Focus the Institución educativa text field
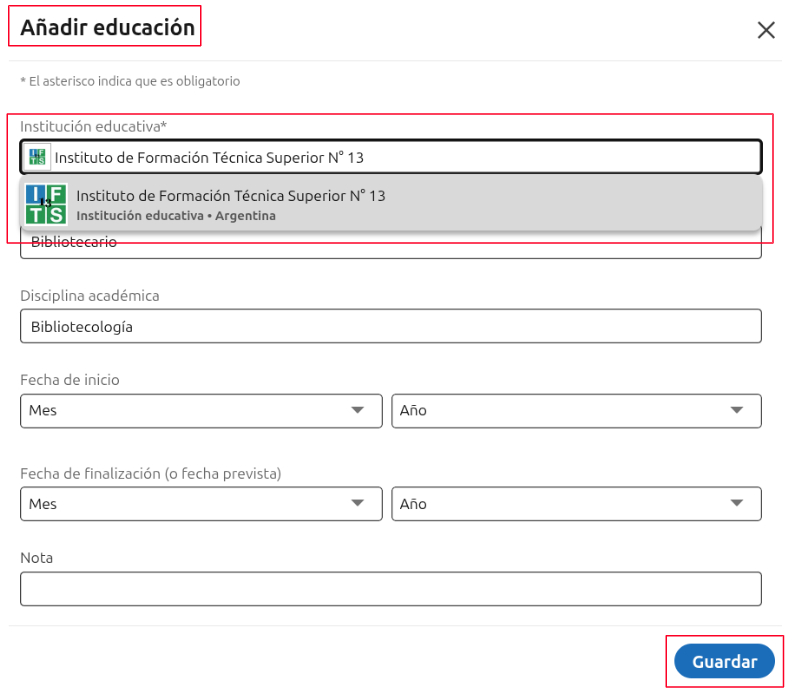The image size is (793, 698). point(400,157)
